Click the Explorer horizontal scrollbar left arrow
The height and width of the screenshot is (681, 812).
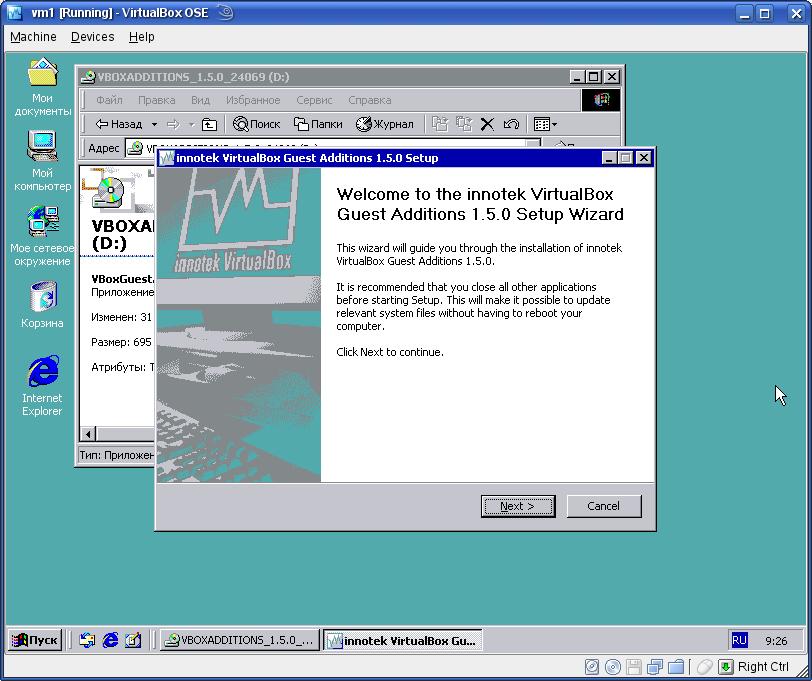point(88,434)
